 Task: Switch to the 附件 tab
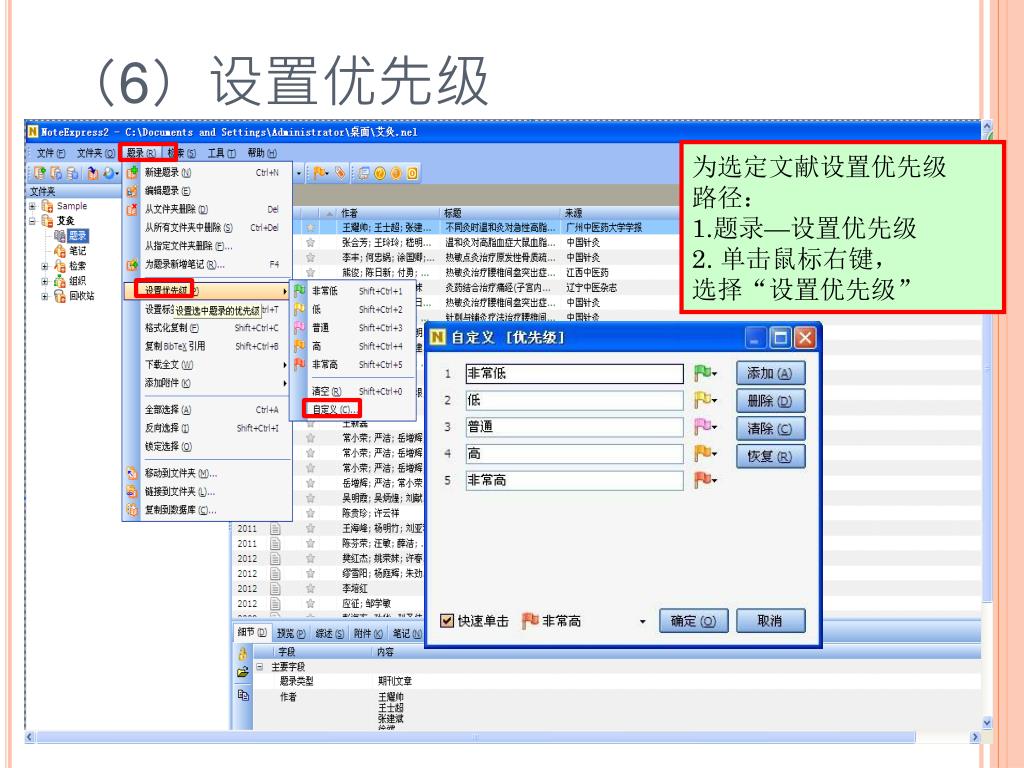pos(368,633)
